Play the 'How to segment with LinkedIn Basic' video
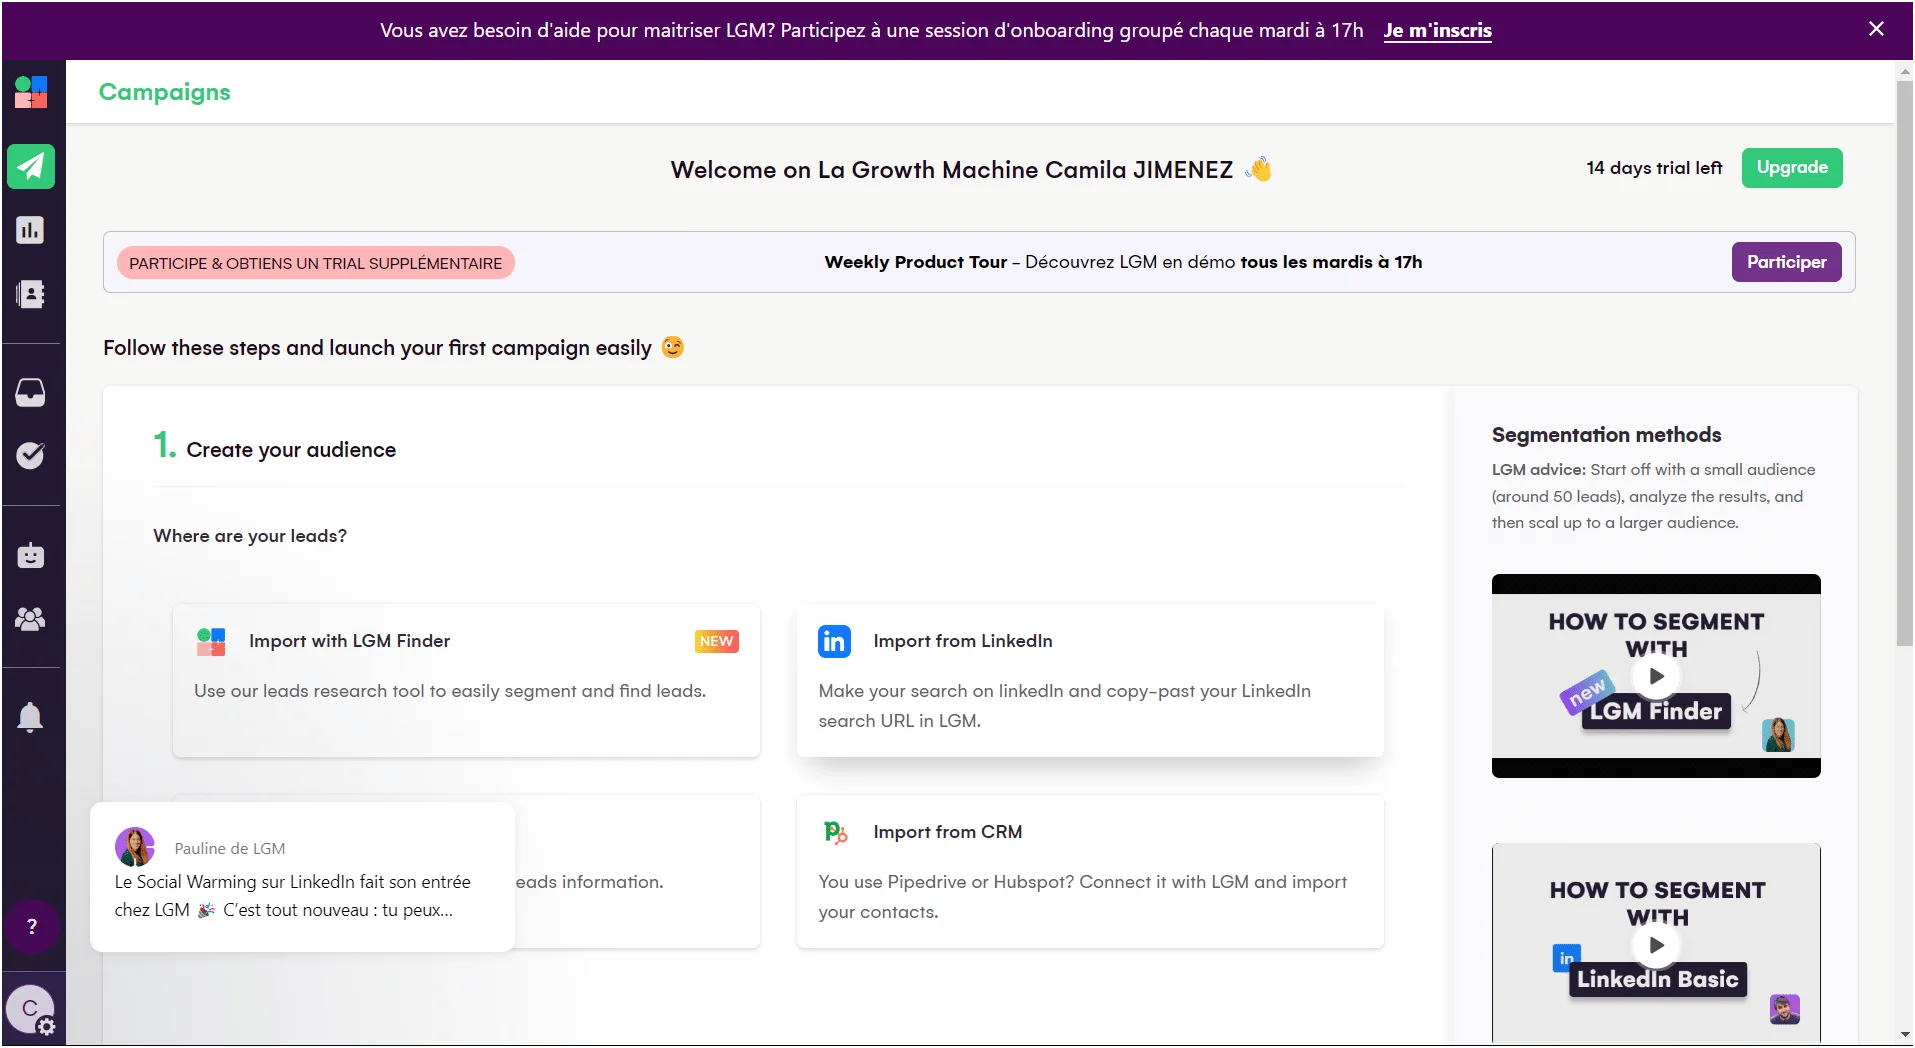1915x1048 pixels. 1656,945
